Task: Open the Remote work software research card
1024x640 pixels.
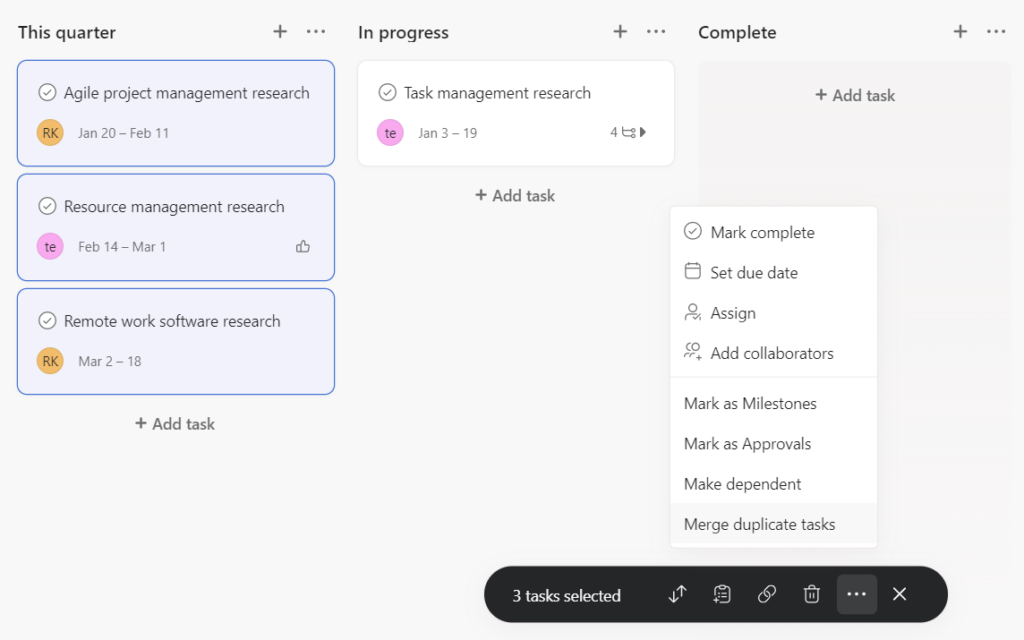Action: click(x=172, y=322)
